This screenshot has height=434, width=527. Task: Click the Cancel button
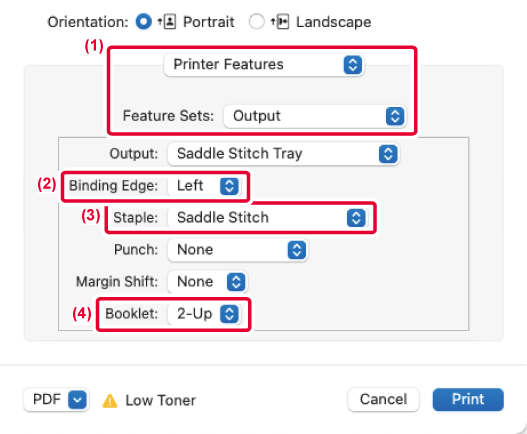tap(383, 399)
